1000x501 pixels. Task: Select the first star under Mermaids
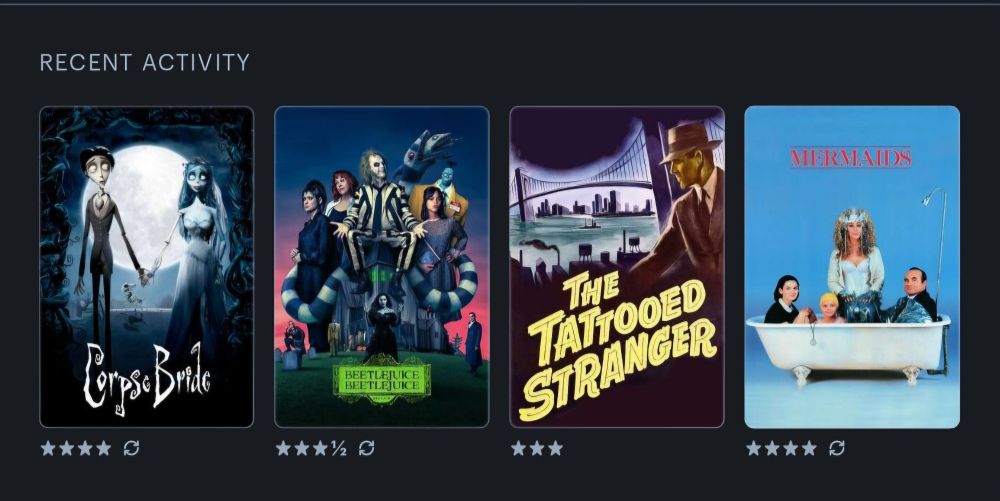click(x=754, y=448)
